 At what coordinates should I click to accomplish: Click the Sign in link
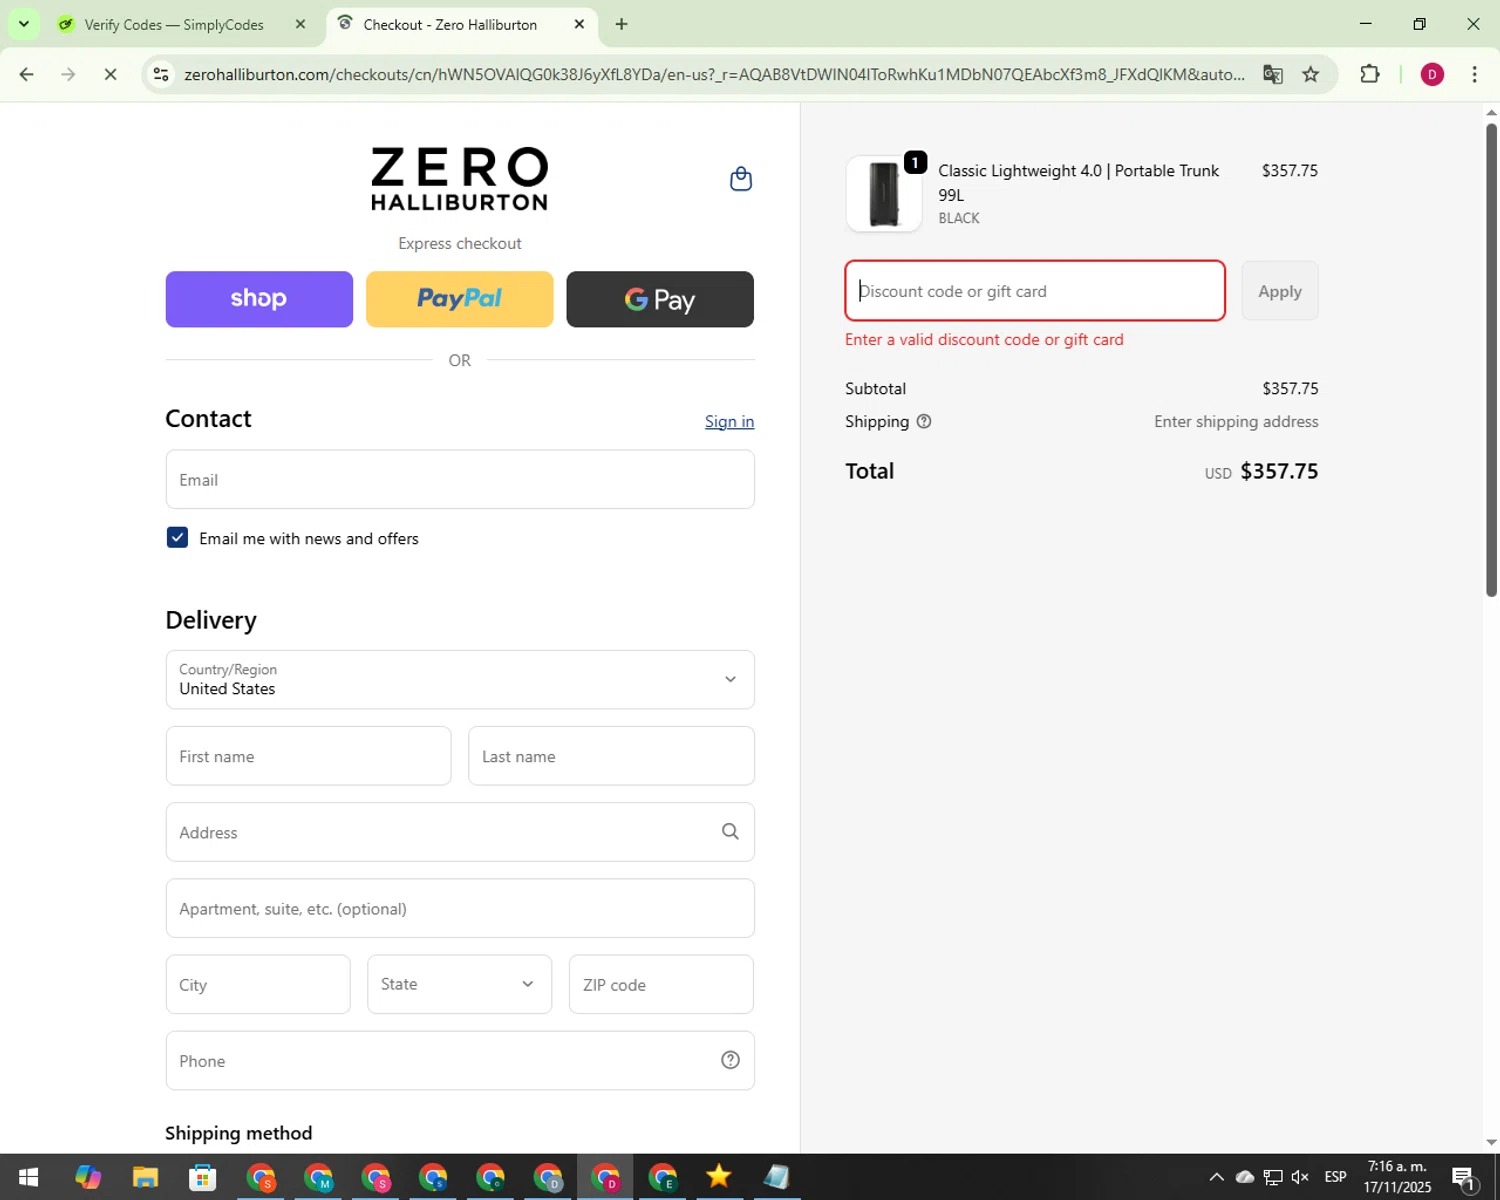(729, 421)
